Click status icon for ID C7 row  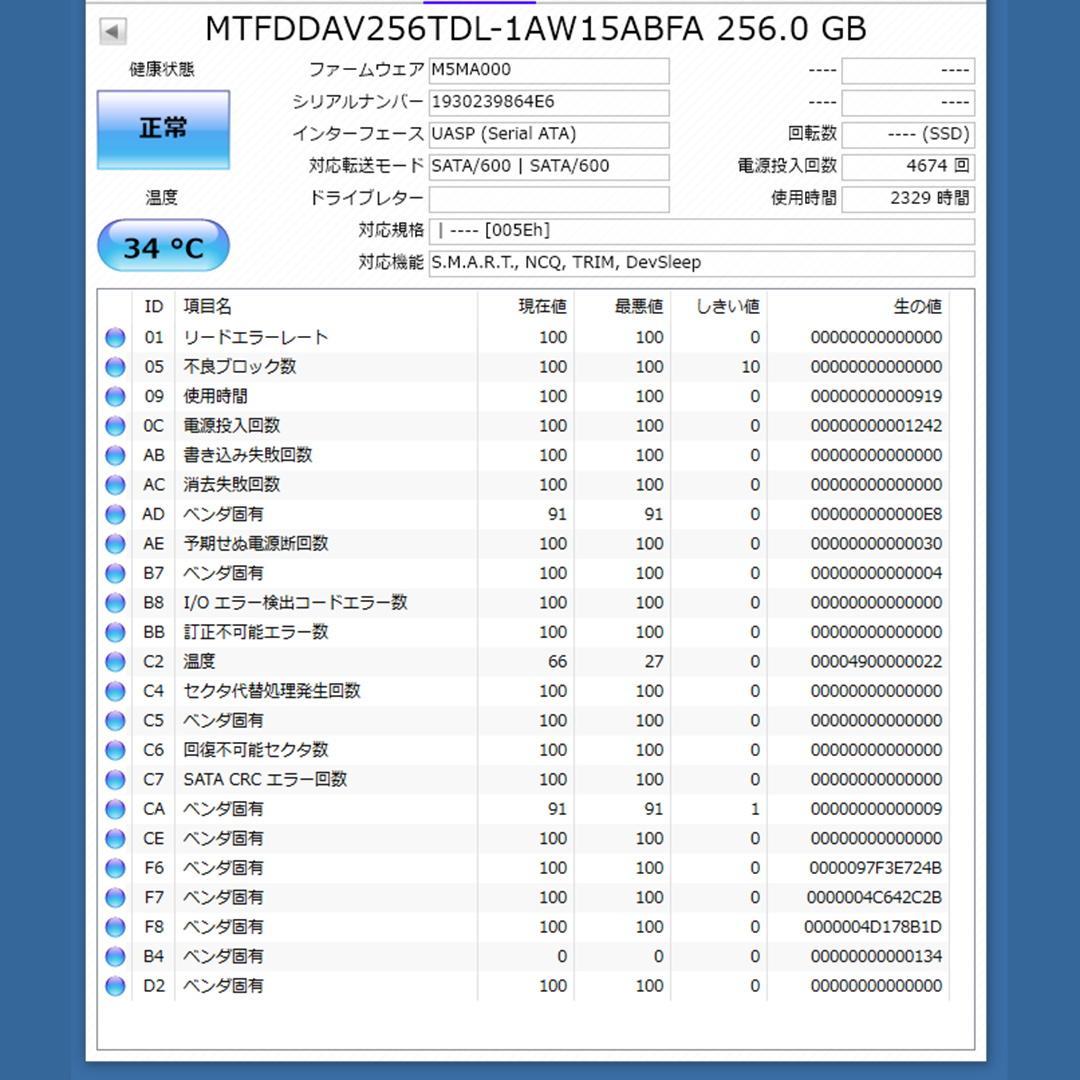[x=115, y=780]
